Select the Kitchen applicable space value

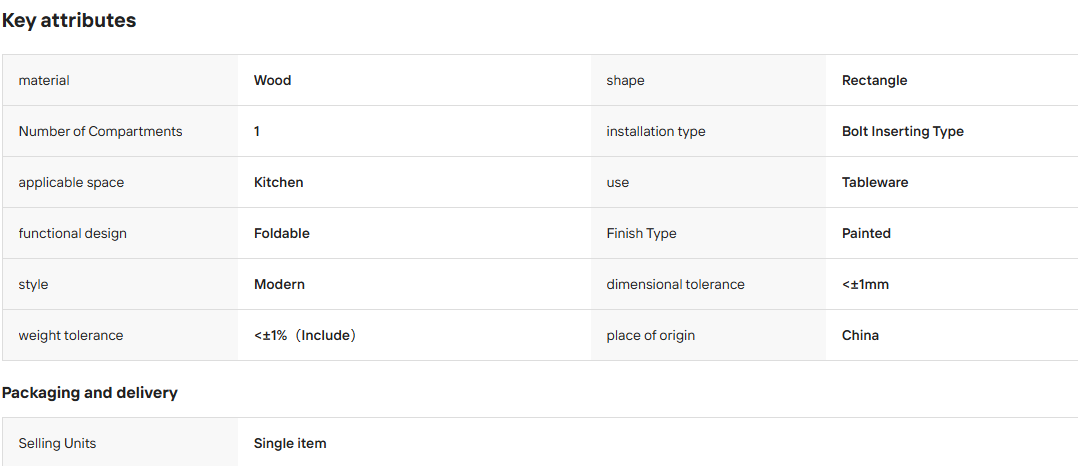278,182
